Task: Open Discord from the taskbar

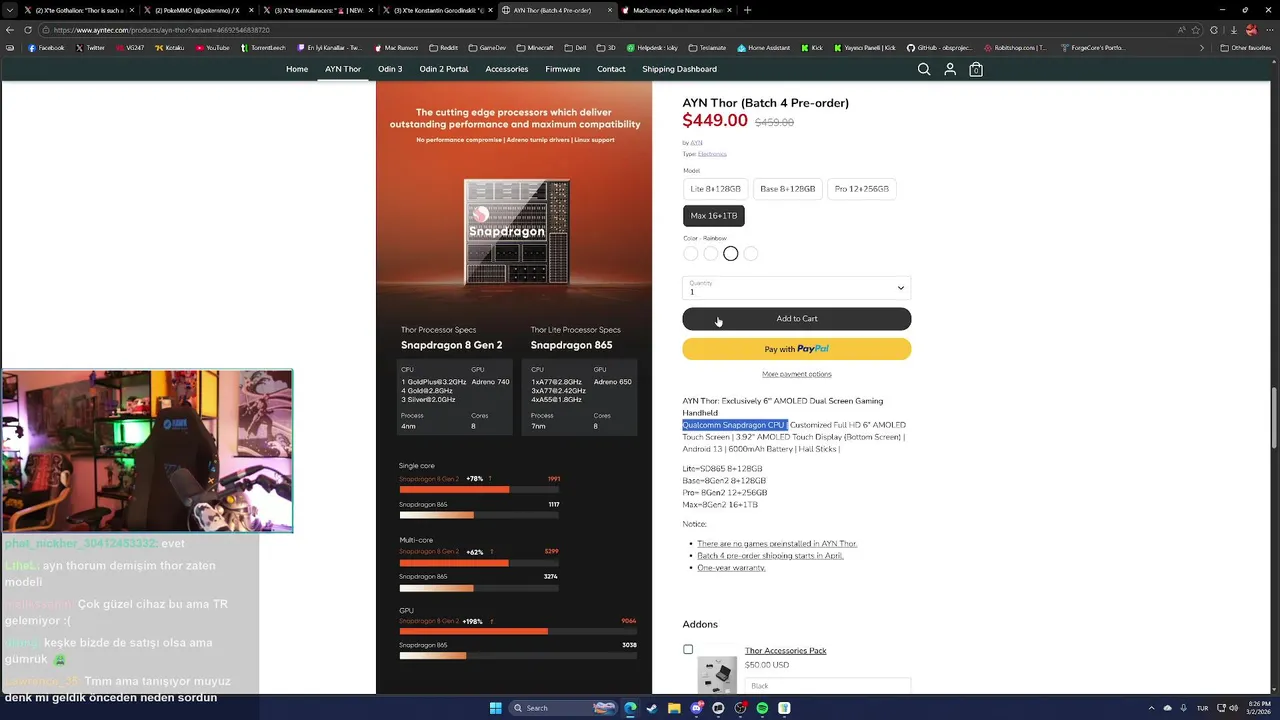Action: click(x=696, y=708)
